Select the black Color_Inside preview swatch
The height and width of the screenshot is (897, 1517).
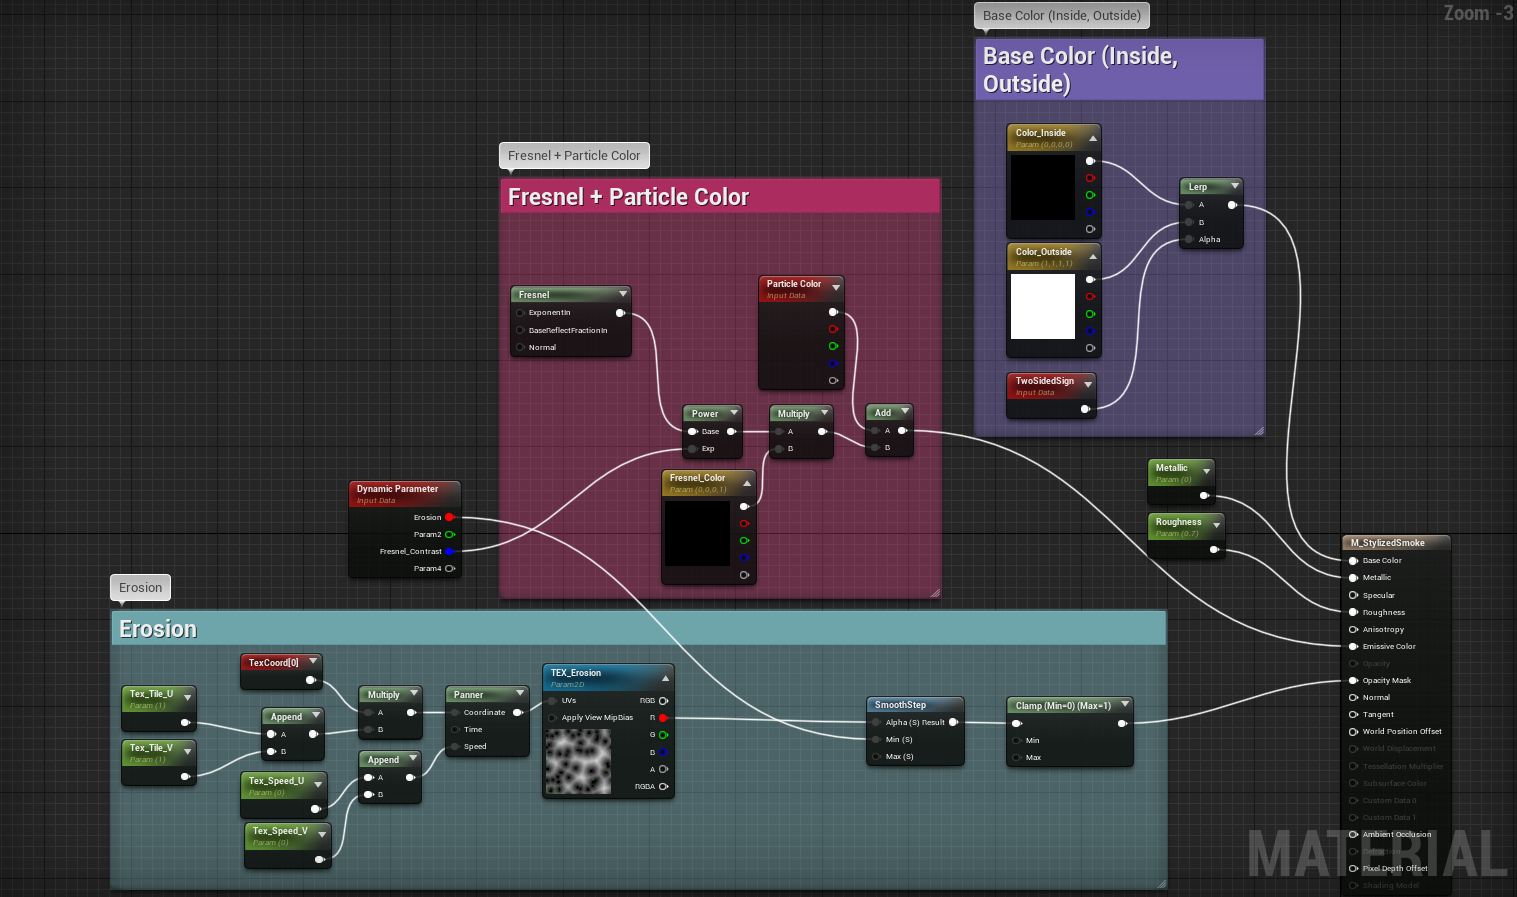point(1043,187)
